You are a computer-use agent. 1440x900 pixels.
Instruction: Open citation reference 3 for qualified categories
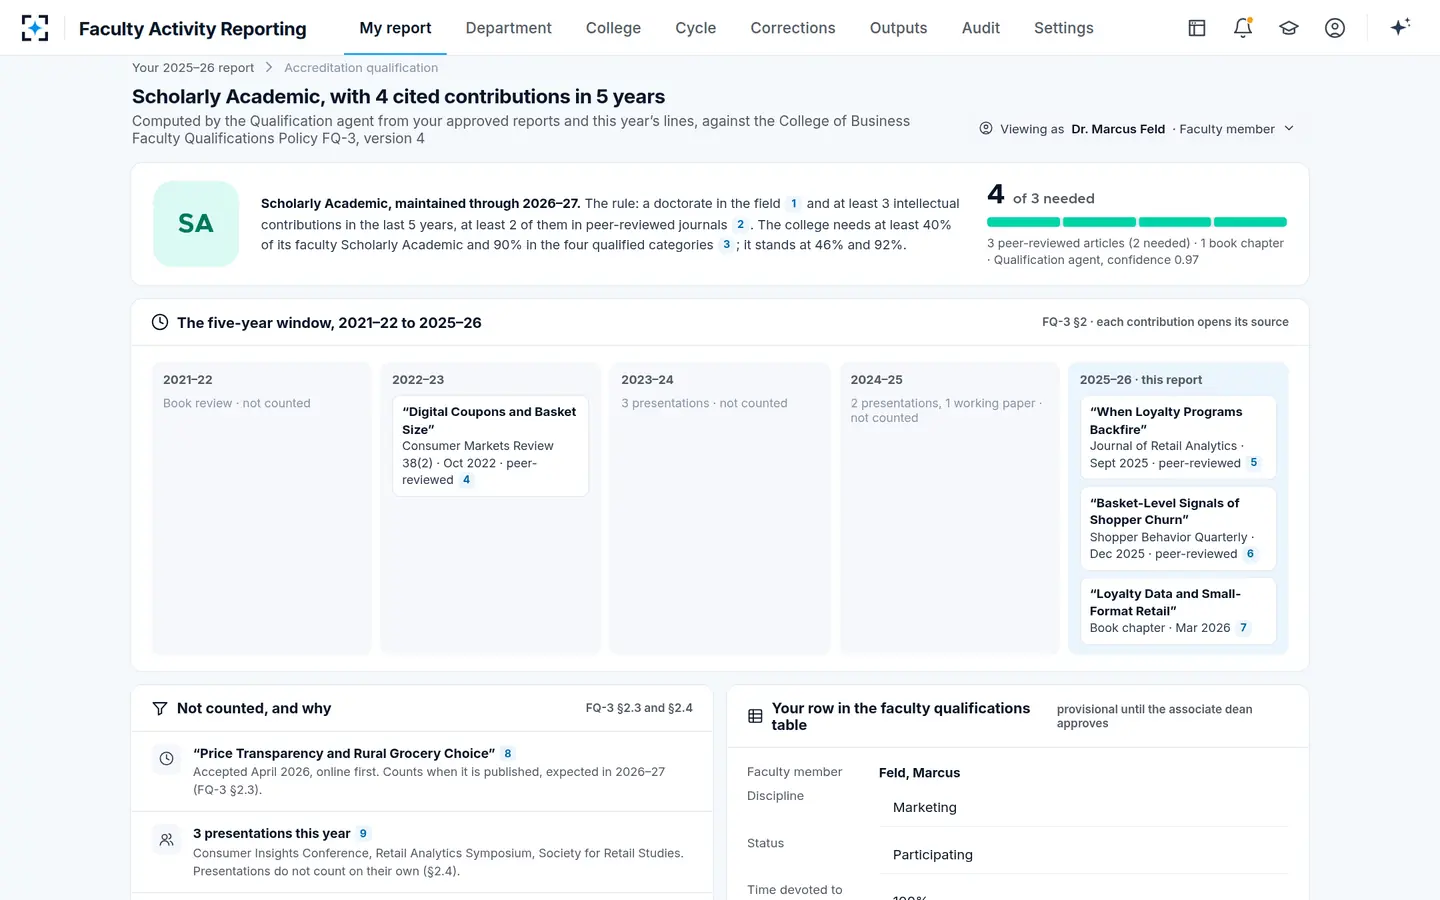(x=726, y=245)
